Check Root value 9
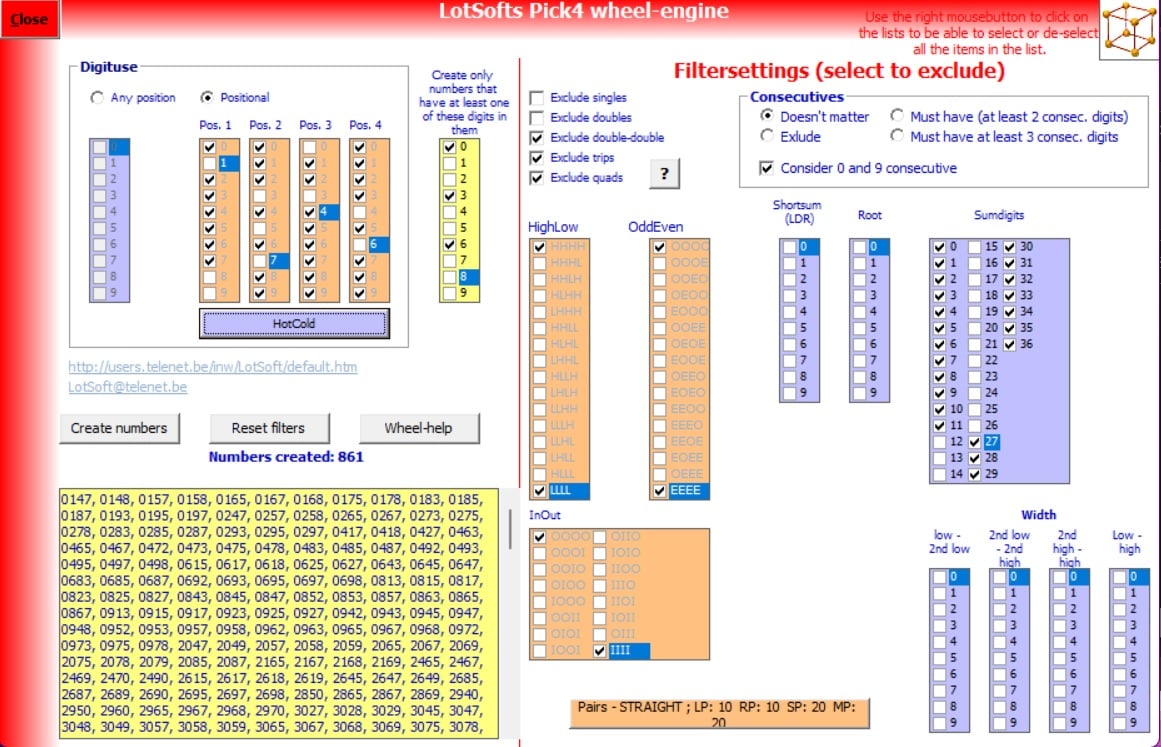The height and width of the screenshot is (747, 1161). (859, 393)
